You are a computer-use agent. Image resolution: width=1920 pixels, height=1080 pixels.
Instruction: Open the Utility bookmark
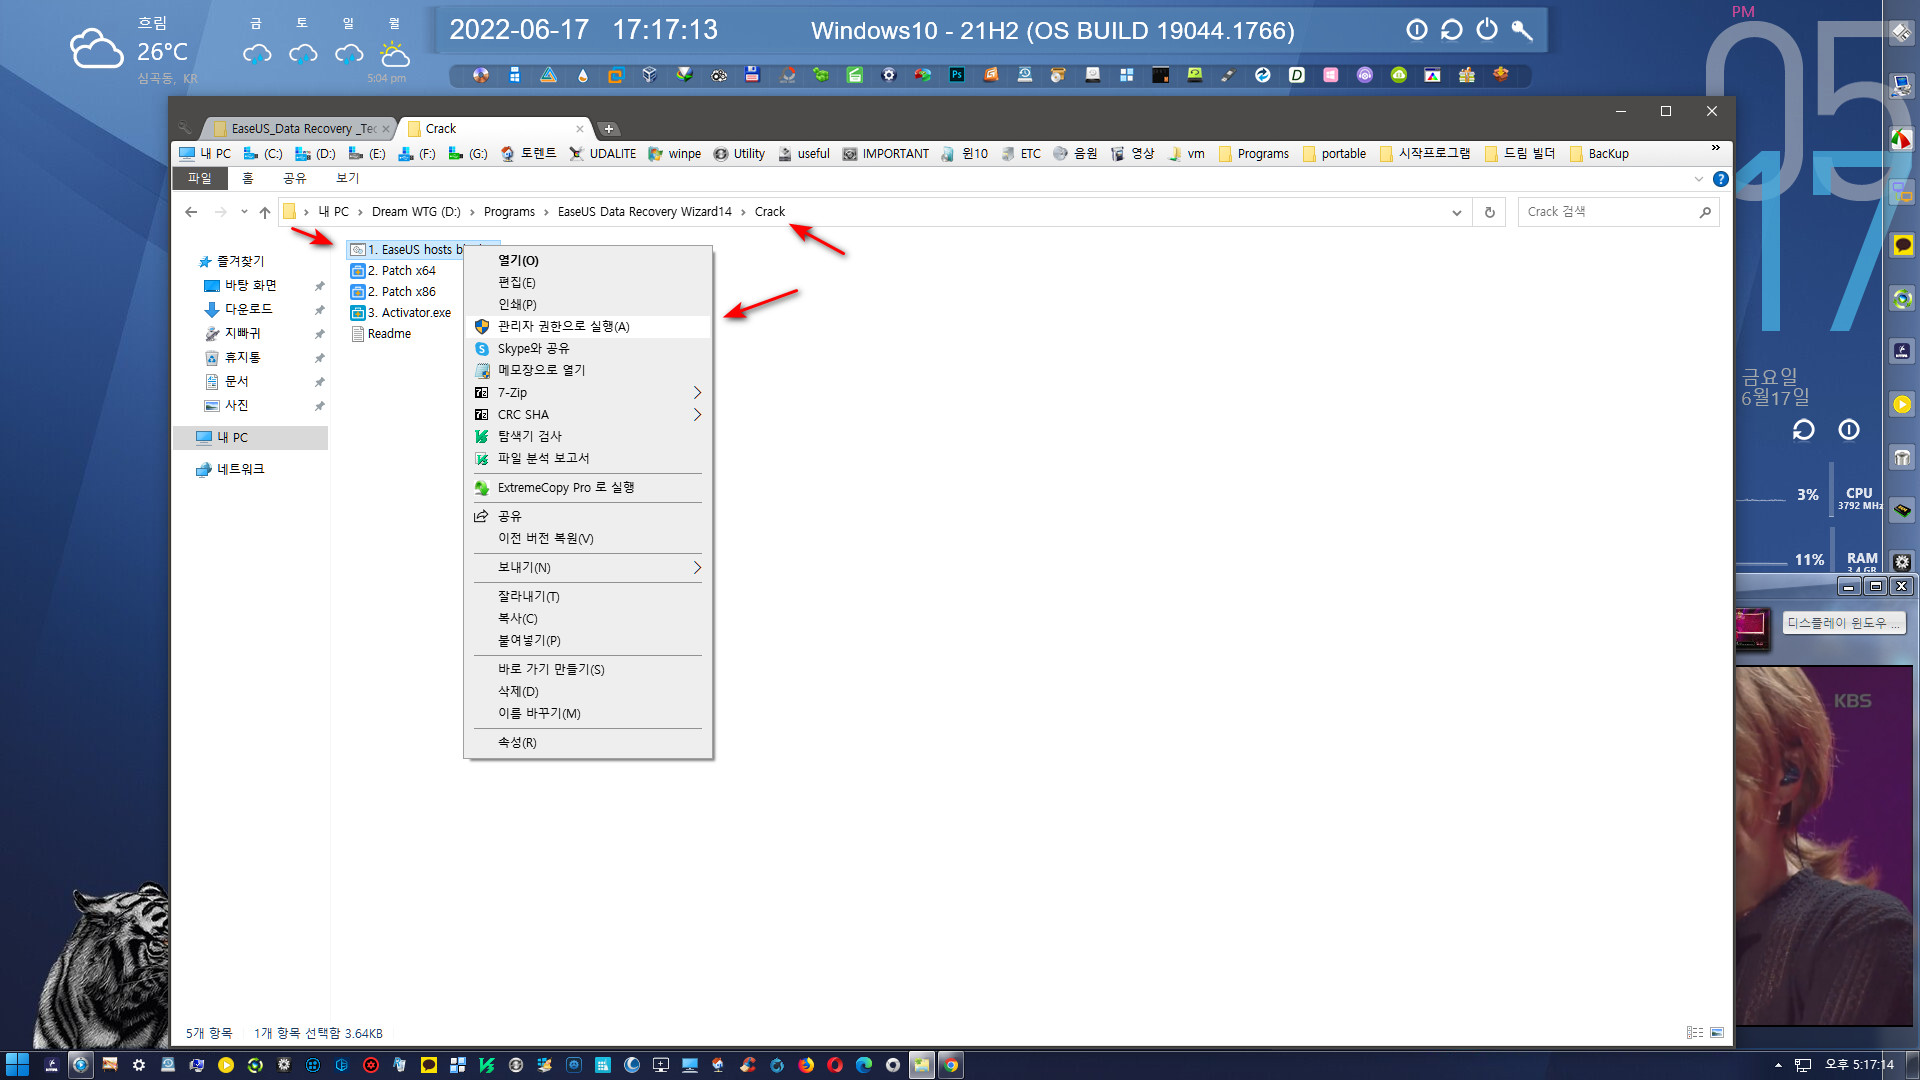(739, 154)
